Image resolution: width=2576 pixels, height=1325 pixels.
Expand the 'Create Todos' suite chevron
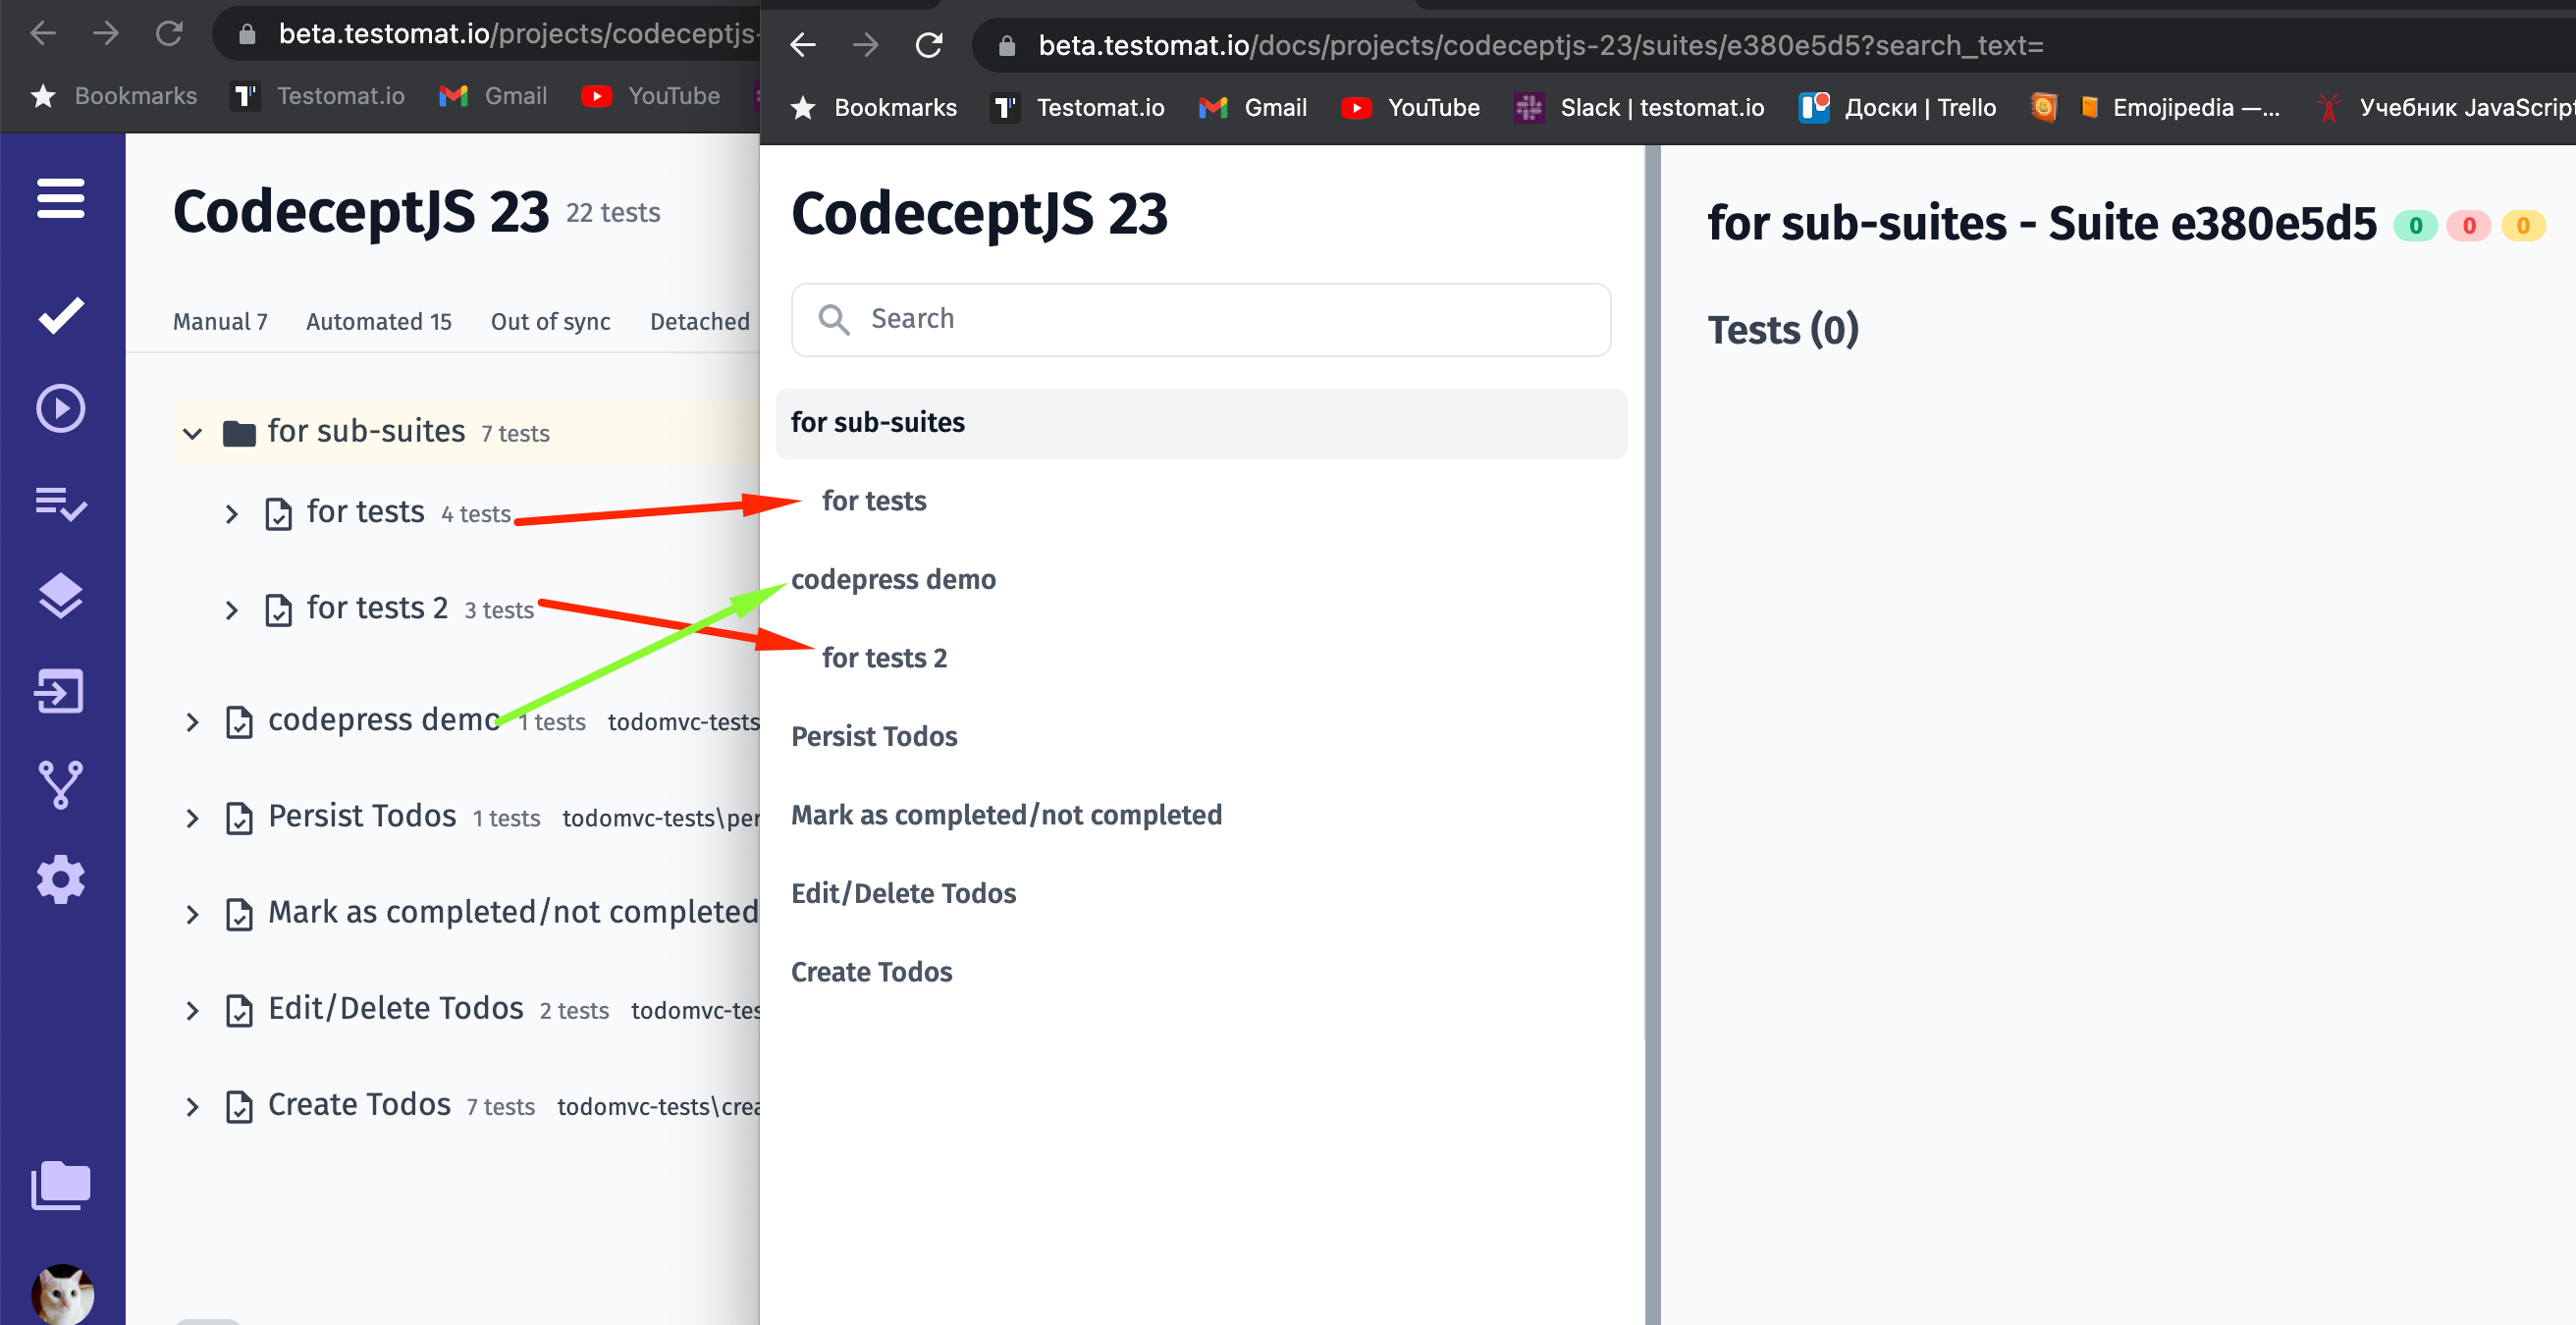193,1106
